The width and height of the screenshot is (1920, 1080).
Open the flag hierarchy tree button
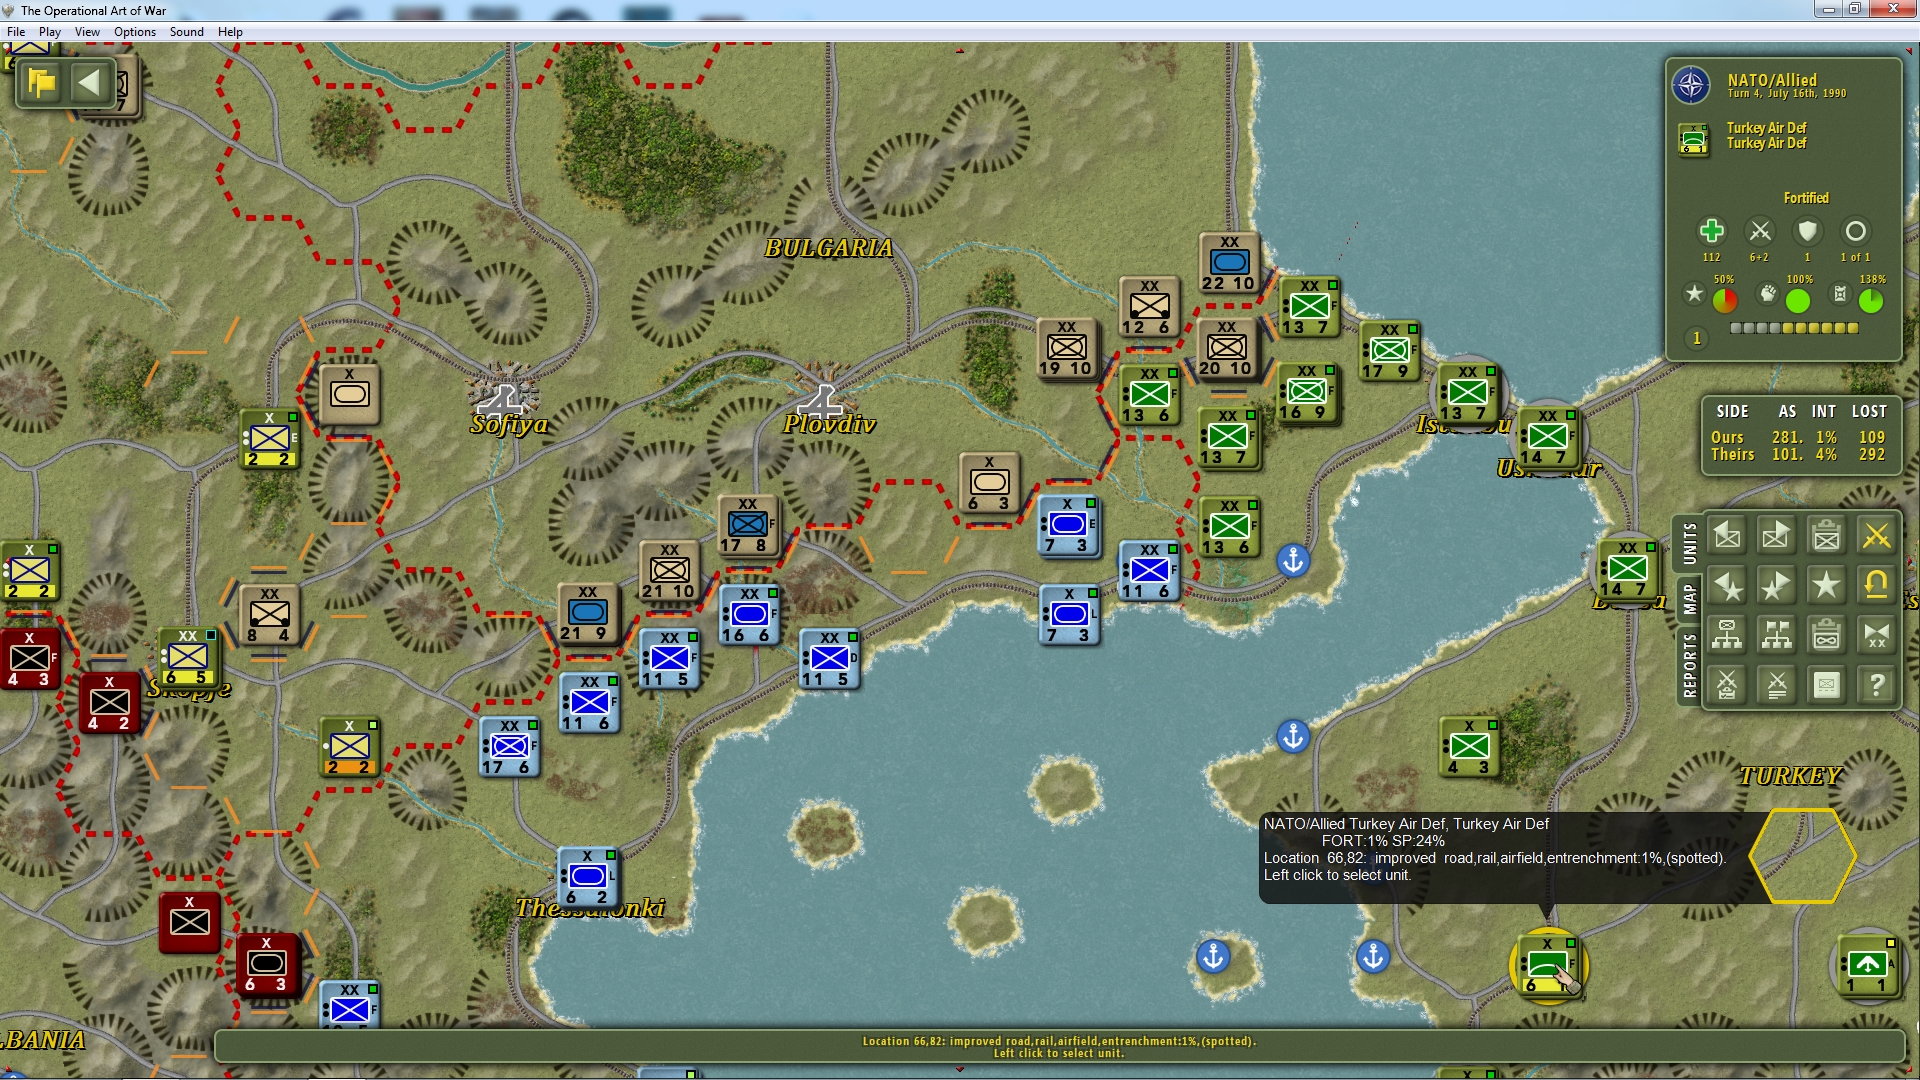pos(1776,635)
